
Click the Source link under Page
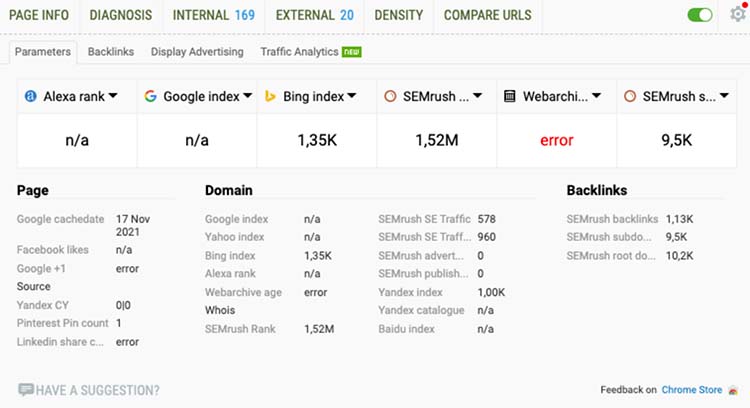[x=33, y=286]
